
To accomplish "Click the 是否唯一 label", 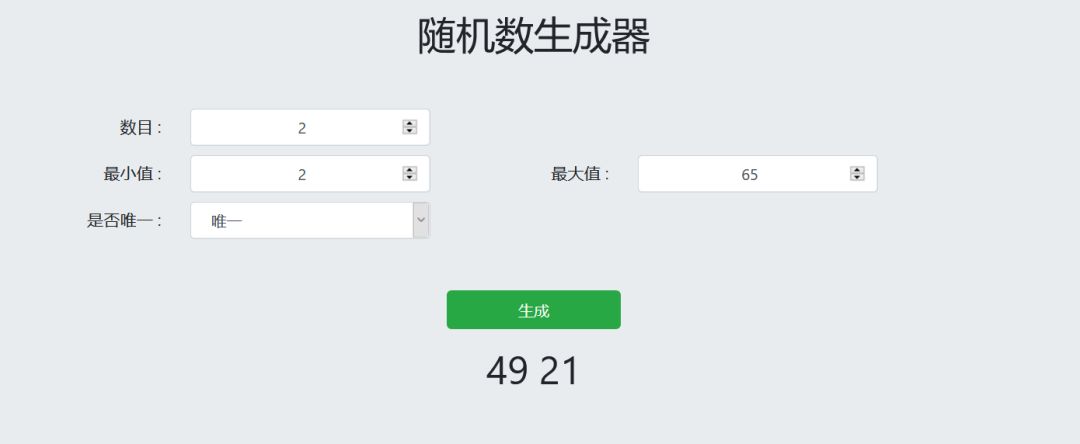I will pyautogui.click(x=124, y=221).
